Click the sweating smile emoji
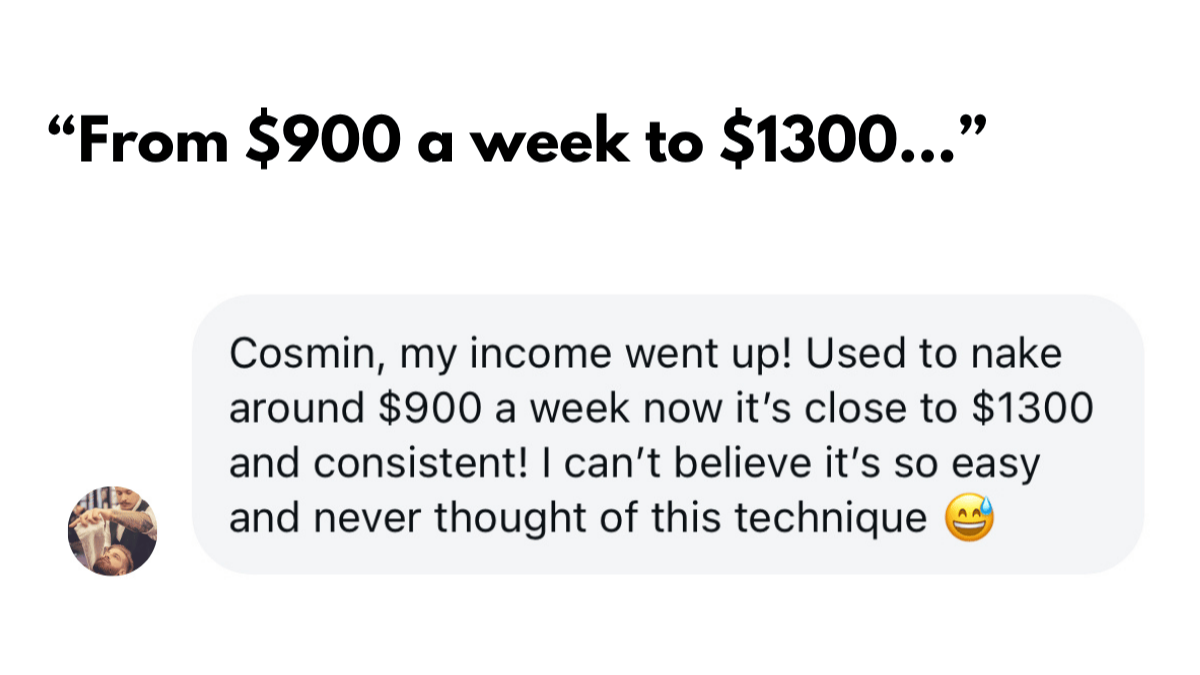Screen dimensions: 1200x675 click(969, 519)
